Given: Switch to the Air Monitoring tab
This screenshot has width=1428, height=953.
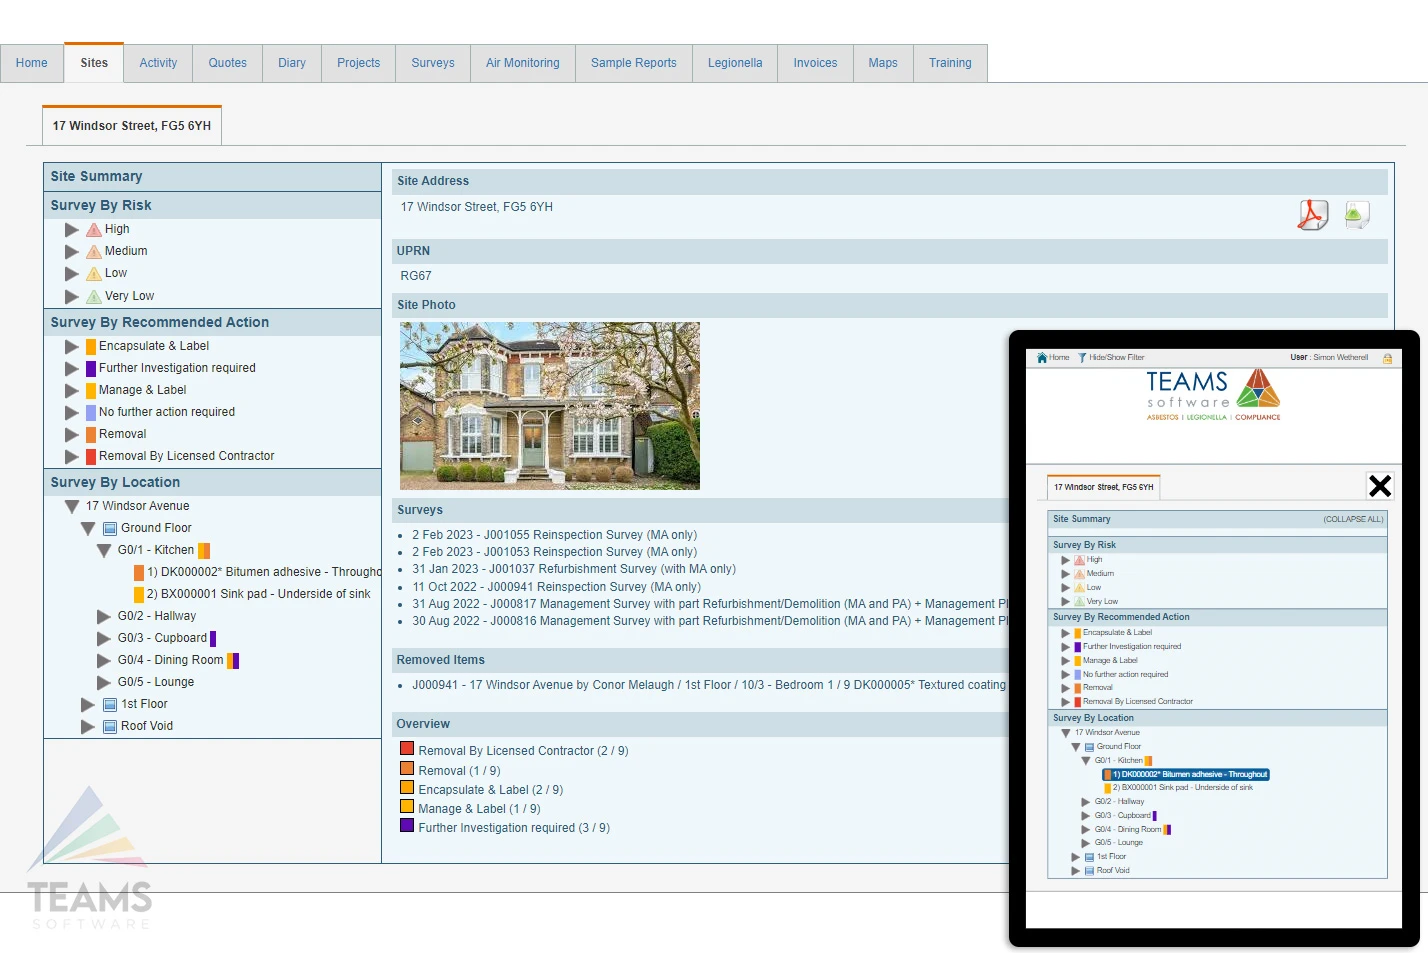Looking at the screenshot, I should [x=522, y=63].
